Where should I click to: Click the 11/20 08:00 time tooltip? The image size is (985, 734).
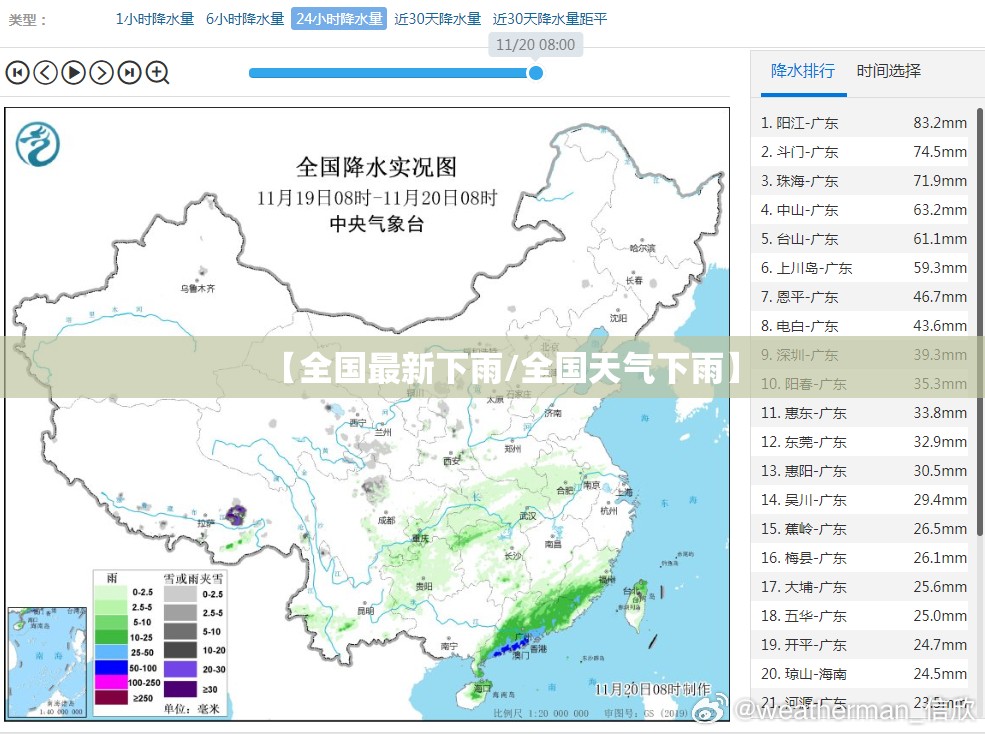point(535,45)
